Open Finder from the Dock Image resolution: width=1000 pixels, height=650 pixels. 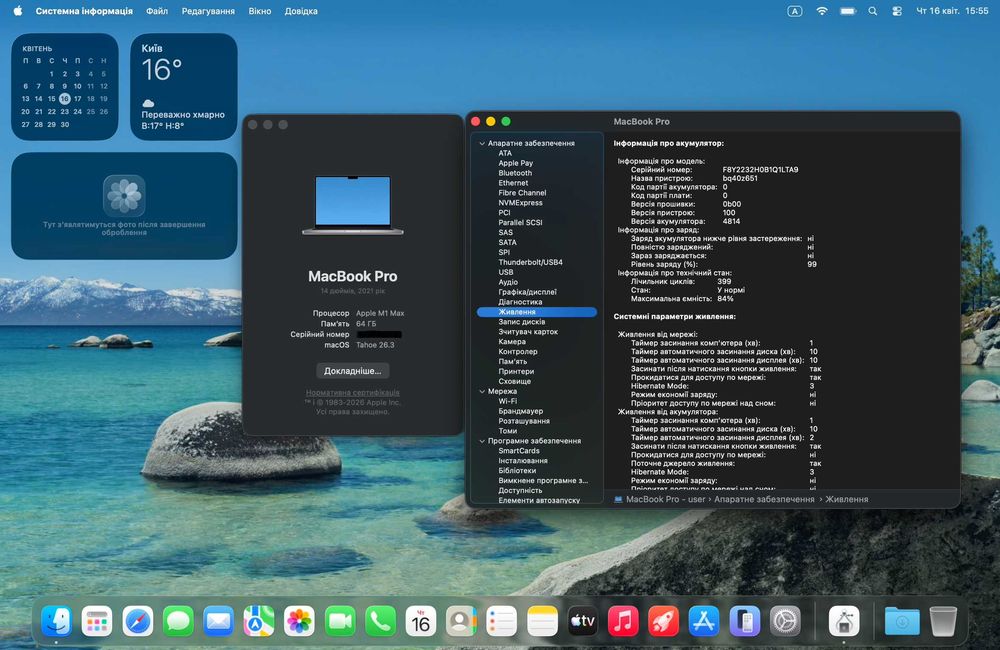pos(56,621)
